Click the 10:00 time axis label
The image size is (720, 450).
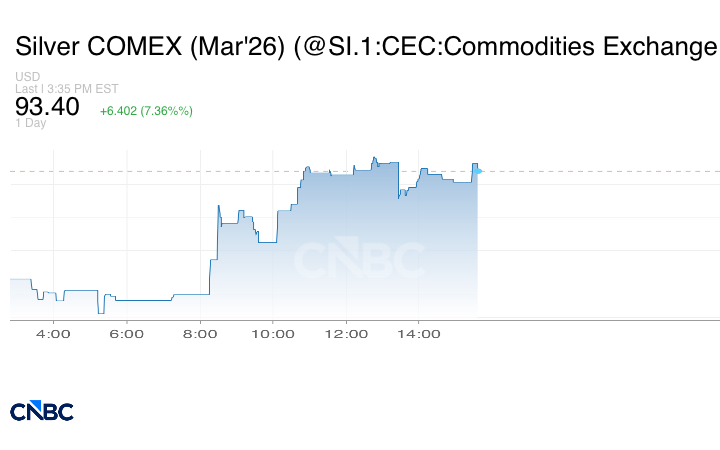273,334
